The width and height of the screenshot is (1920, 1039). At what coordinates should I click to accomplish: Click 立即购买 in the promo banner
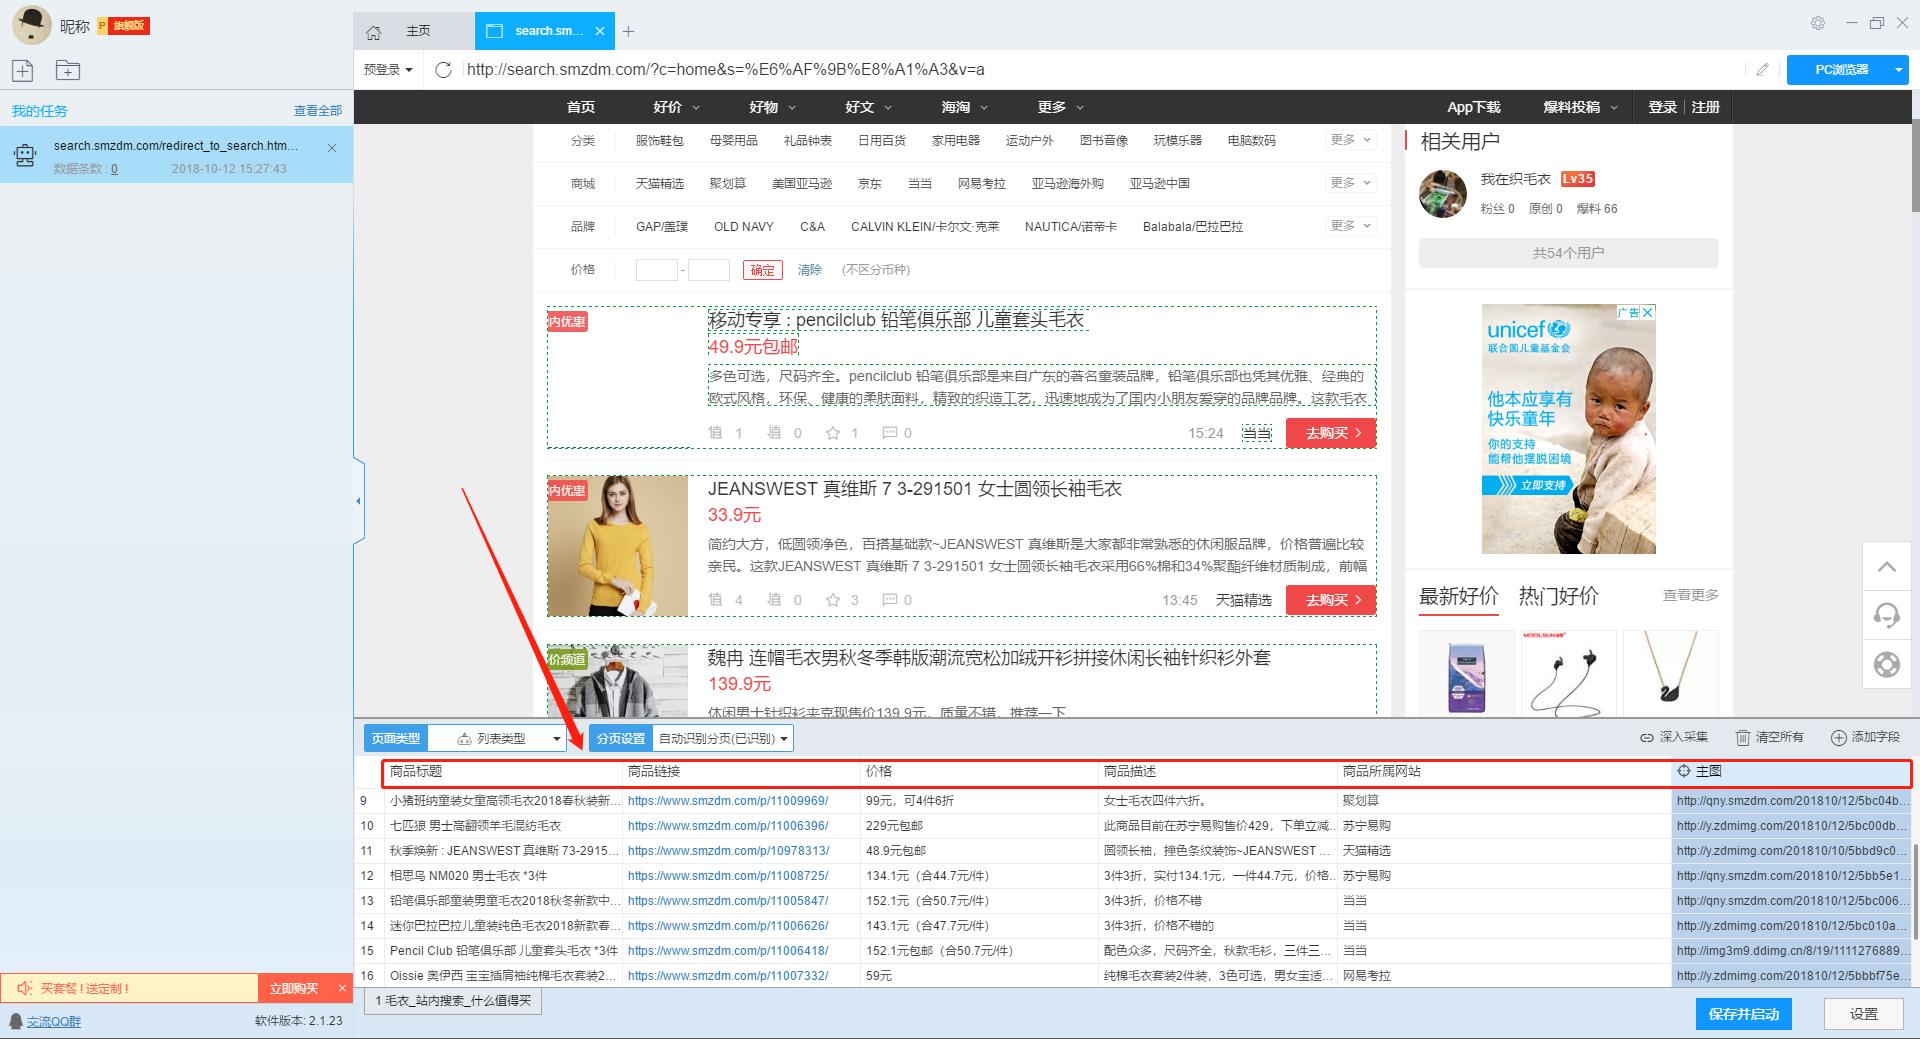click(294, 988)
